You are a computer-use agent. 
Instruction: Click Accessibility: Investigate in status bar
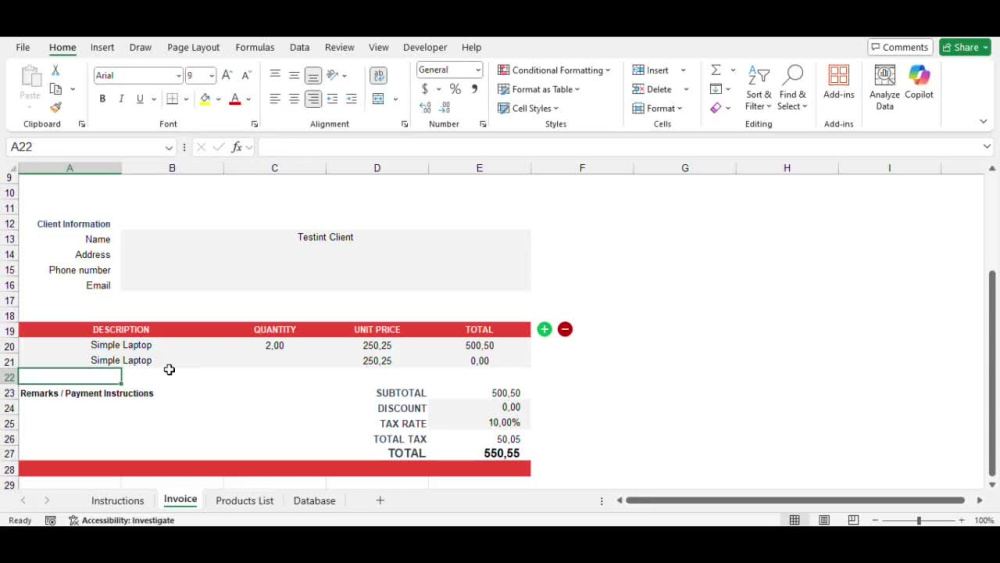(x=122, y=520)
